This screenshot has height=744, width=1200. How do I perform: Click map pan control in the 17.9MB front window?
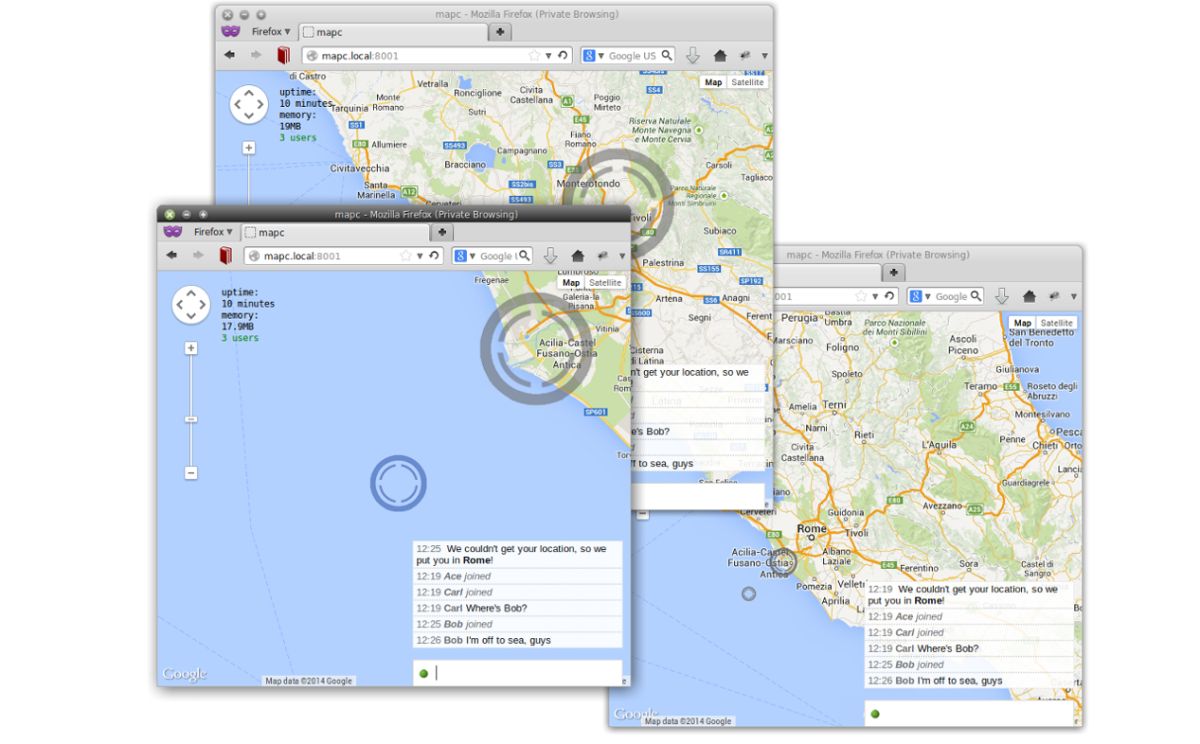tap(191, 304)
